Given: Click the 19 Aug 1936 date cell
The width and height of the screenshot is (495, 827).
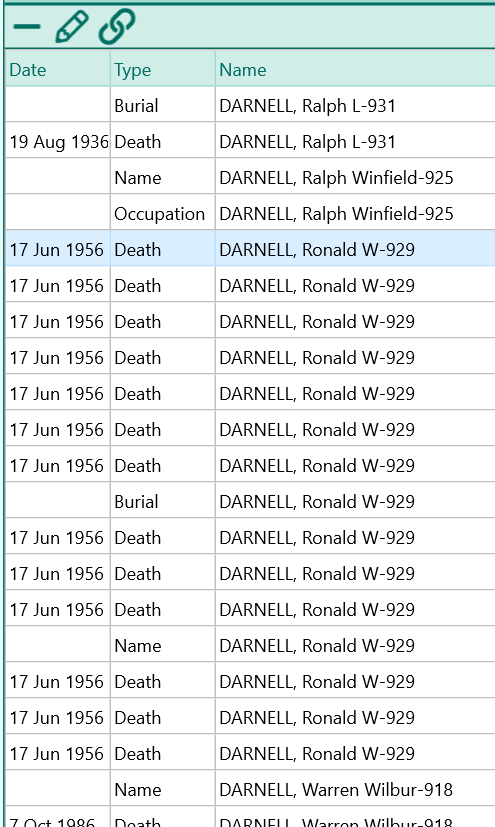Looking at the screenshot, I should (x=59, y=141).
